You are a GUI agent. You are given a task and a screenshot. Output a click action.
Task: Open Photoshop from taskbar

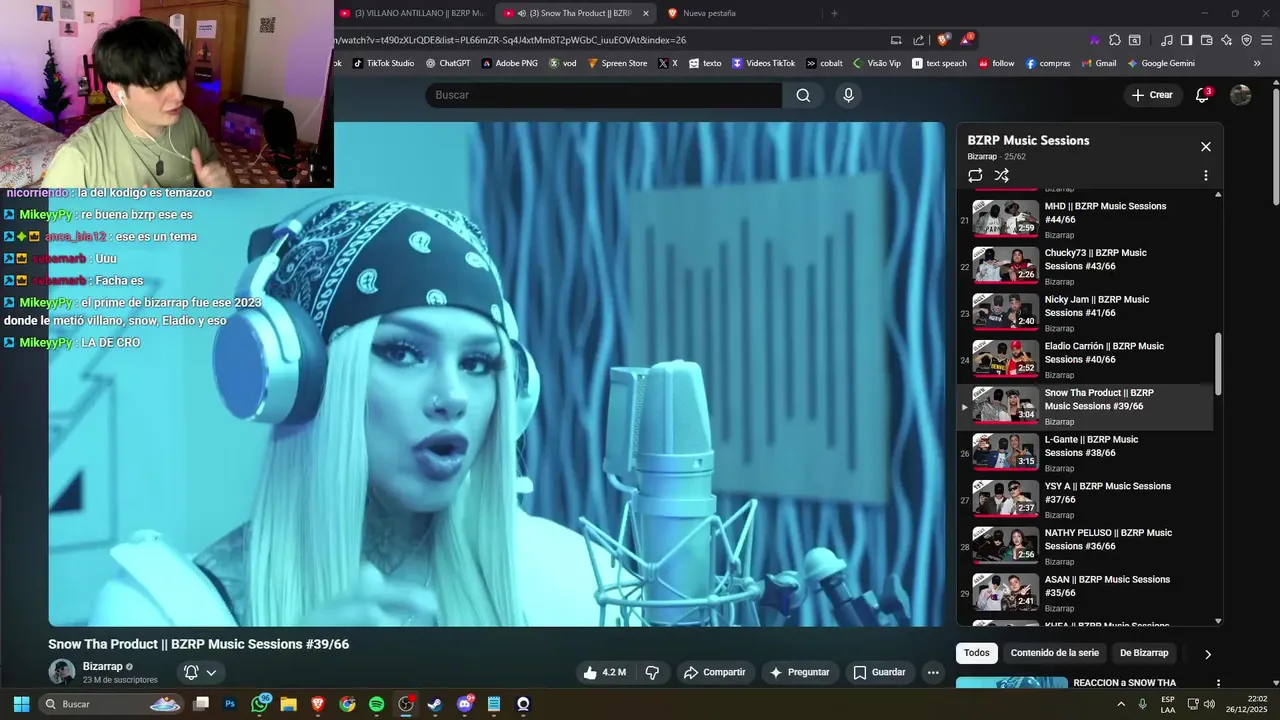(230, 704)
